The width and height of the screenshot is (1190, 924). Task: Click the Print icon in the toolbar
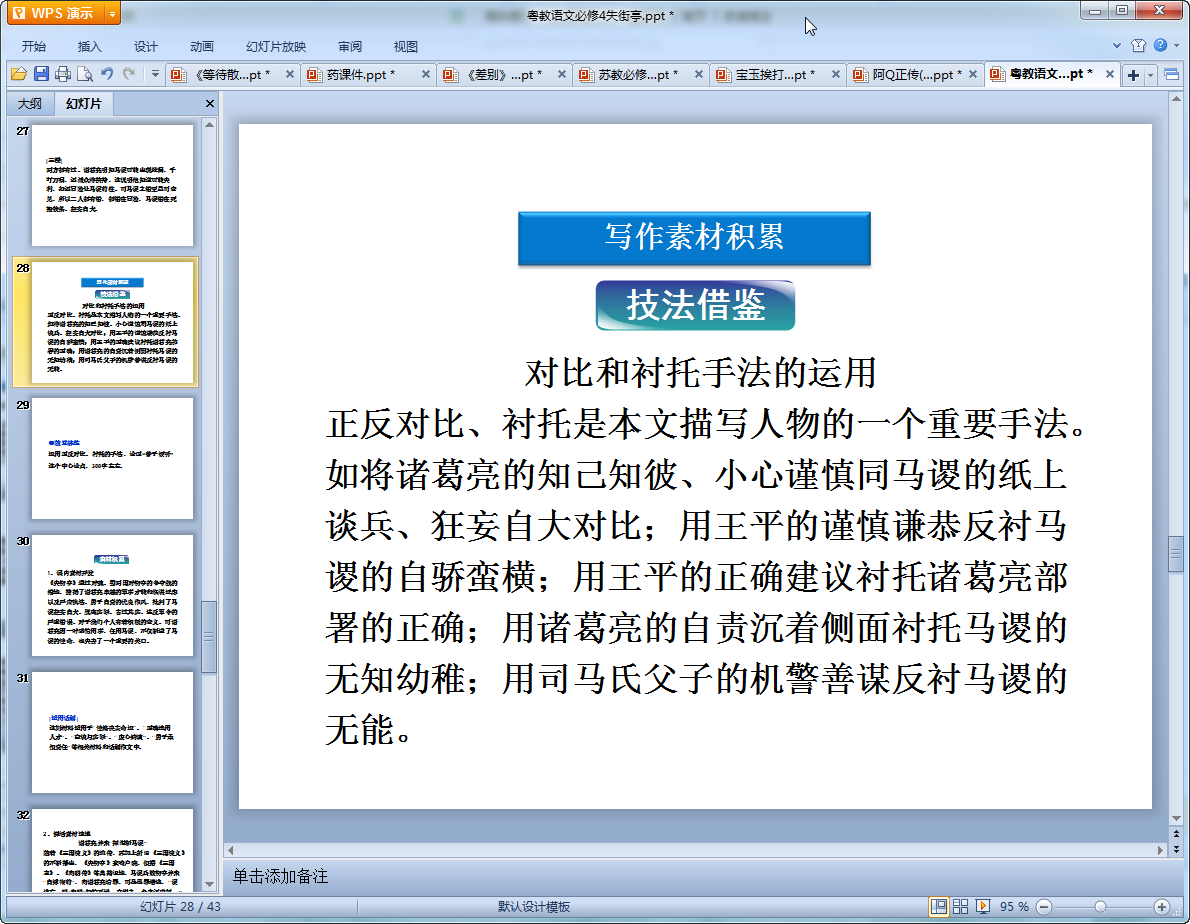pyautogui.click(x=63, y=74)
